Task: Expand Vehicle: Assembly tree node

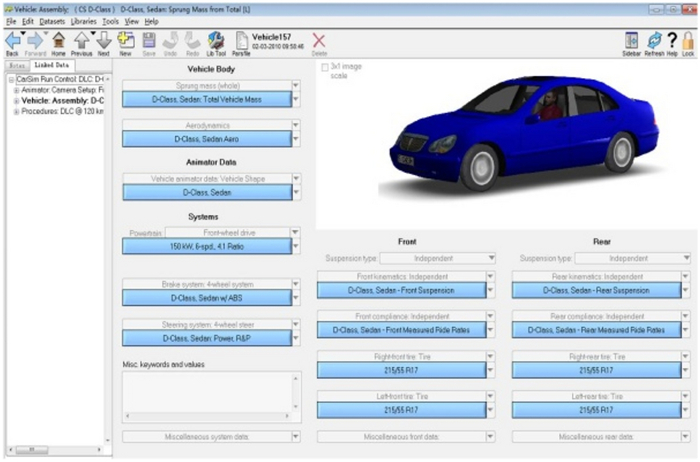Action: pyautogui.click(x=16, y=101)
